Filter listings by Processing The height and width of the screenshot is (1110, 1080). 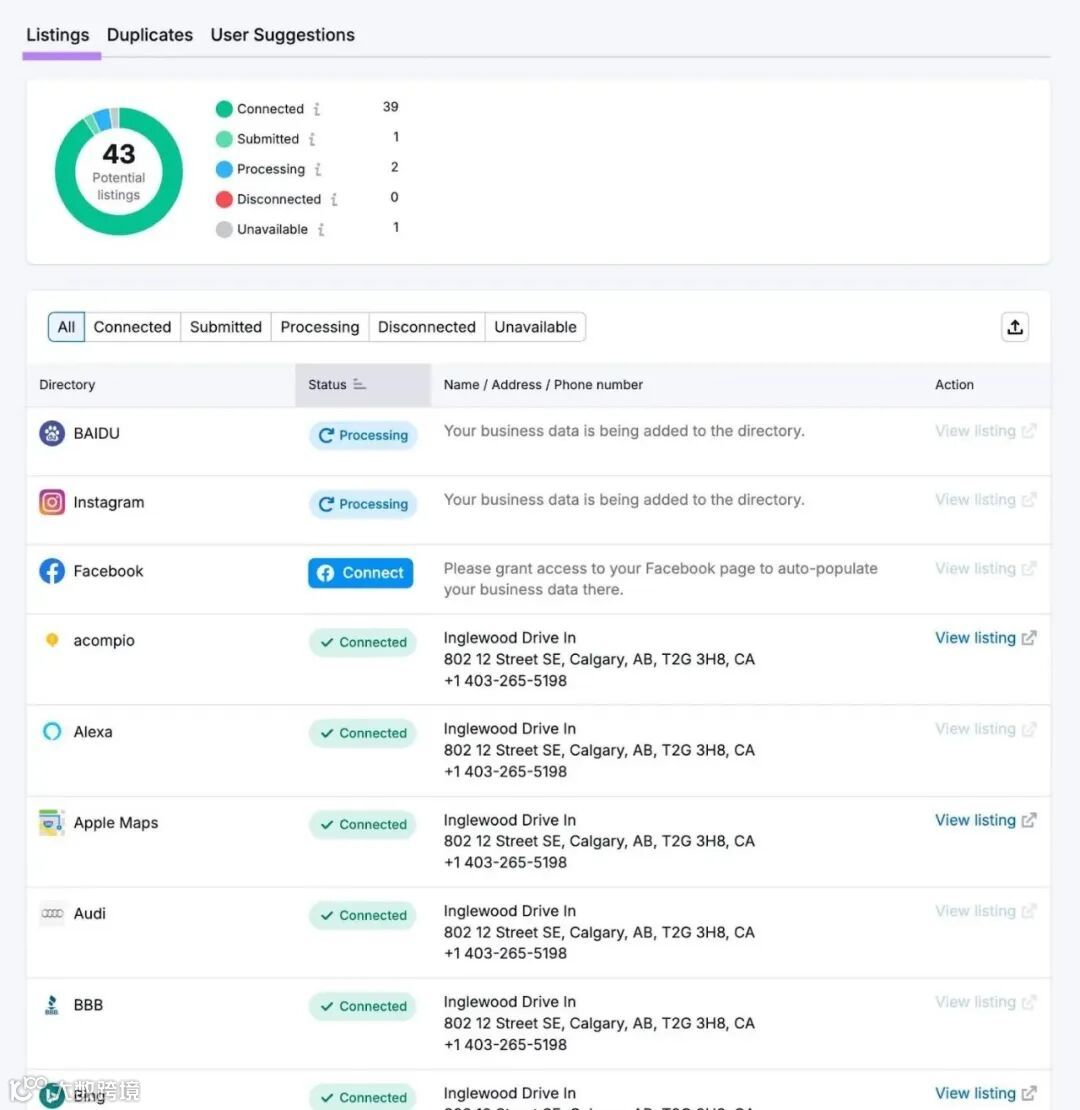[320, 327]
